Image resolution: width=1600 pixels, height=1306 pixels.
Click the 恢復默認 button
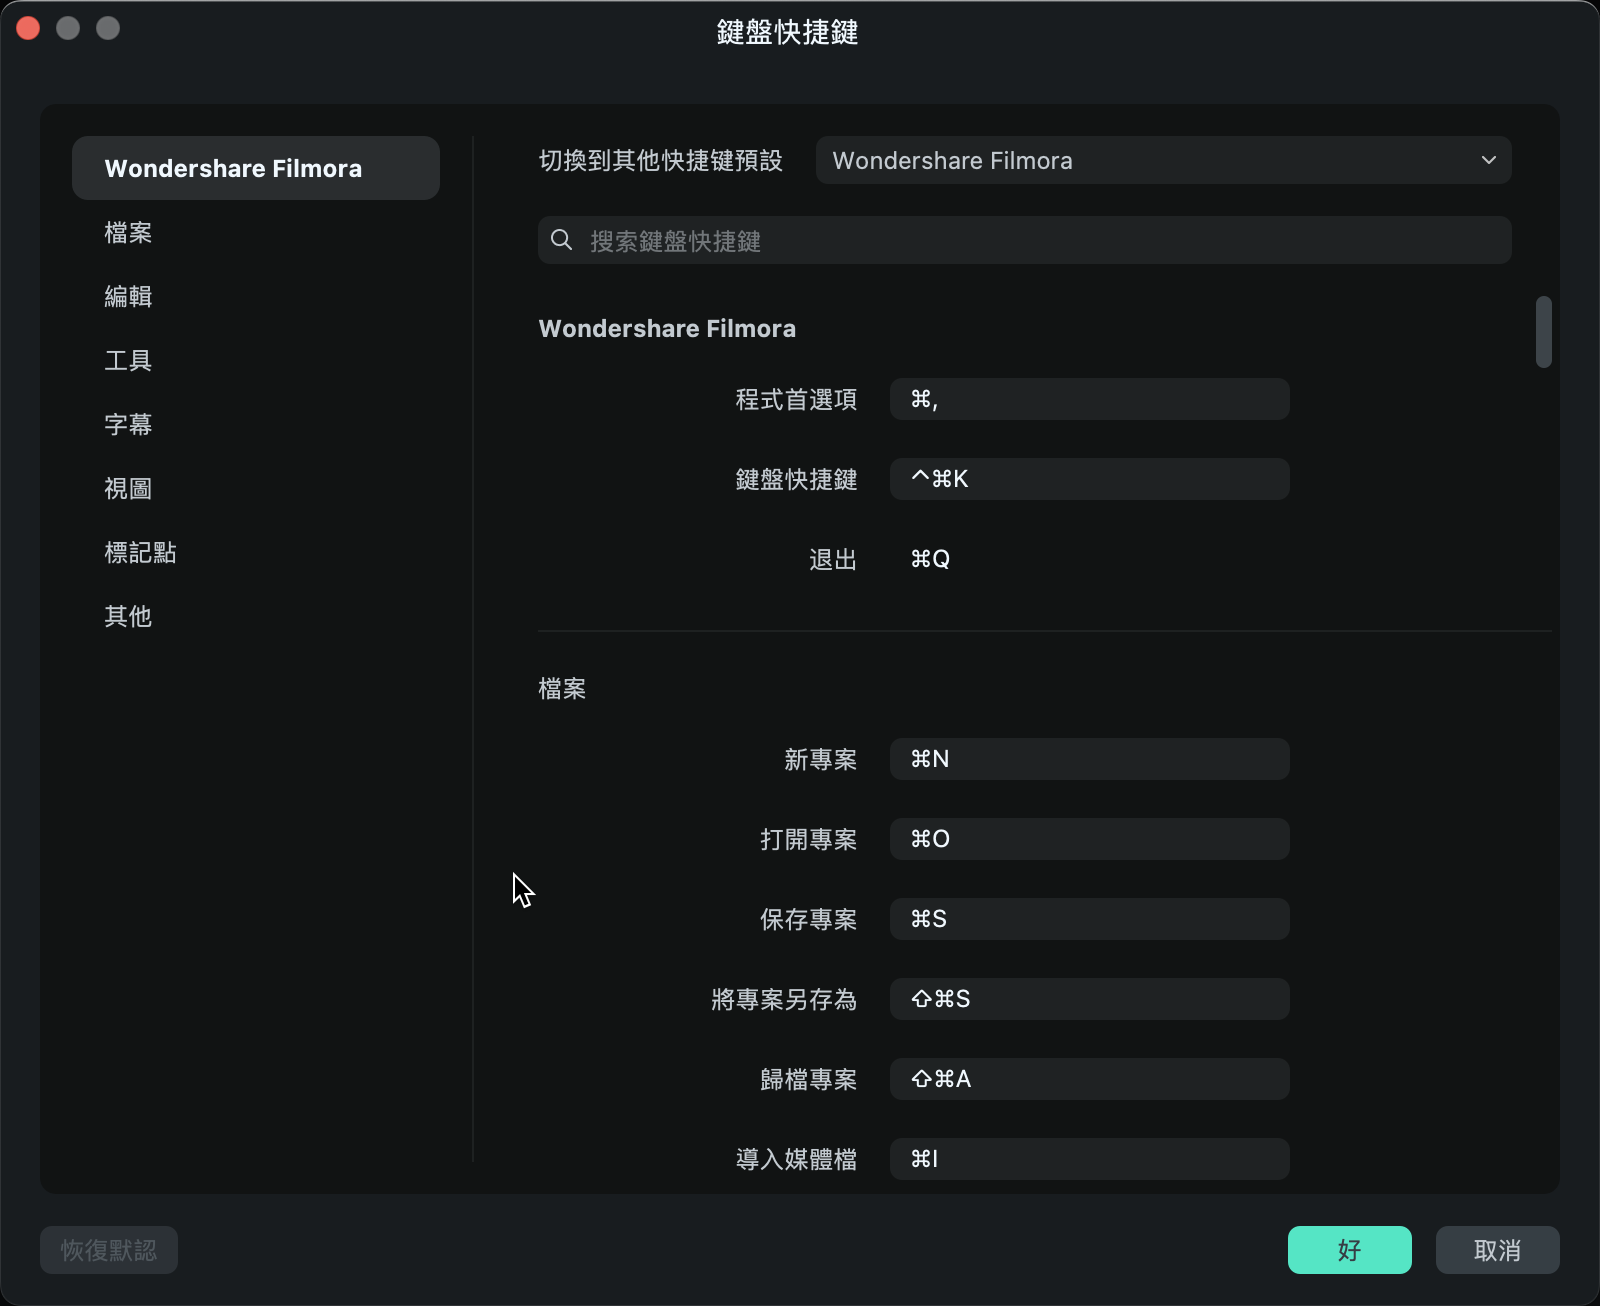click(109, 1250)
